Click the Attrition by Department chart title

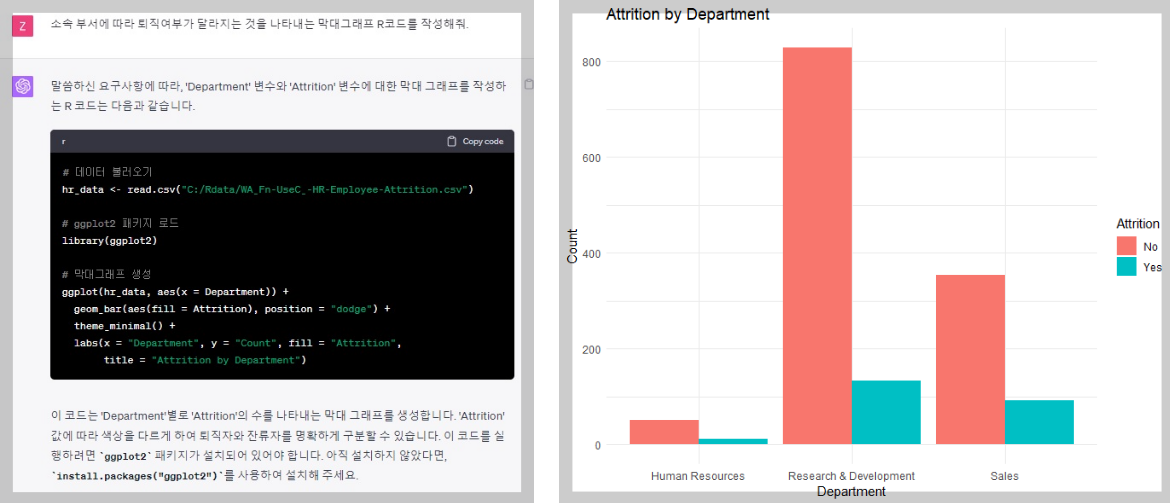pyautogui.click(x=687, y=14)
